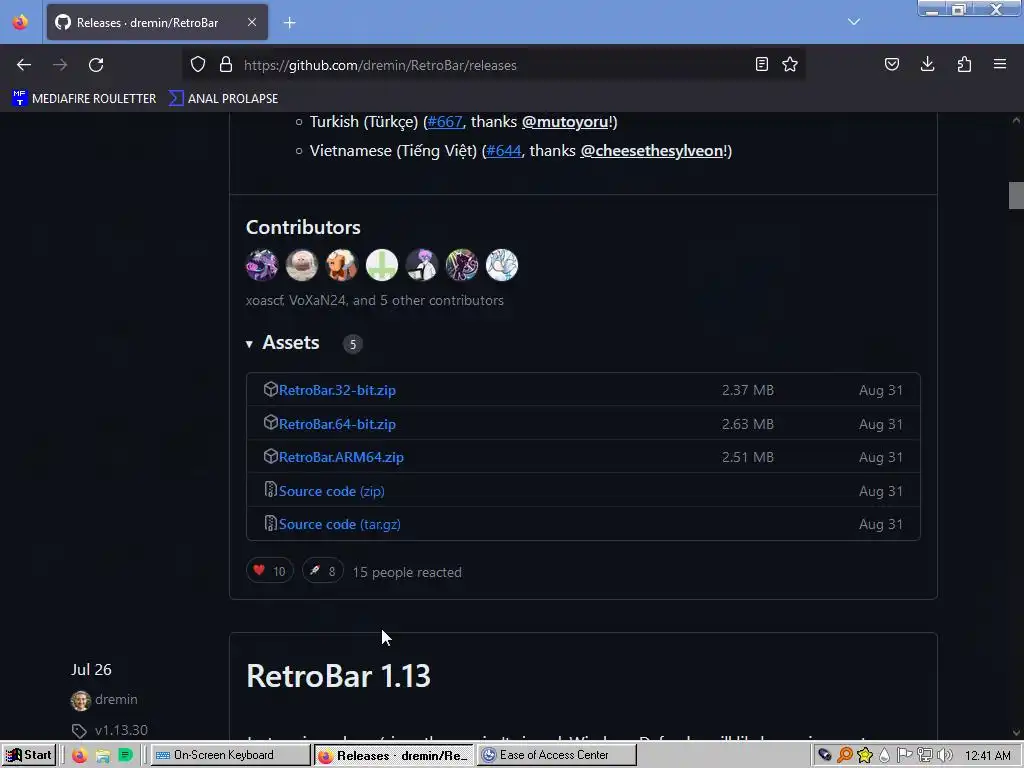Click the second contributor avatar
Image resolution: width=1024 pixels, height=768 pixels.
tap(302, 265)
